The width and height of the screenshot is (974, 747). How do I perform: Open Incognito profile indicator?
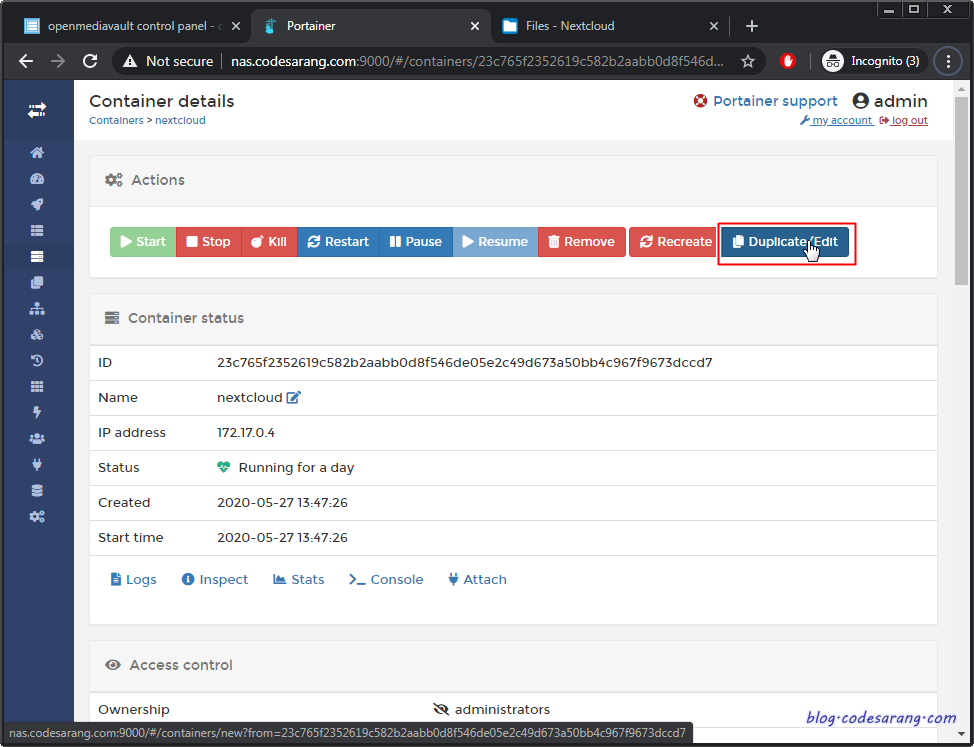coord(875,61)
